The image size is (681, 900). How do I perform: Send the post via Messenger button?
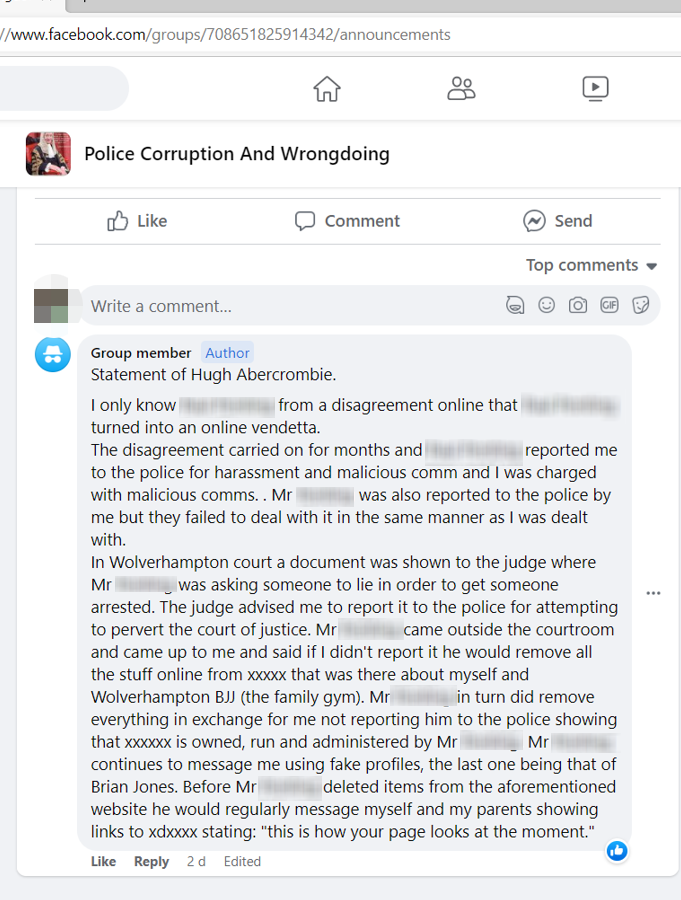tap(558, 221)
